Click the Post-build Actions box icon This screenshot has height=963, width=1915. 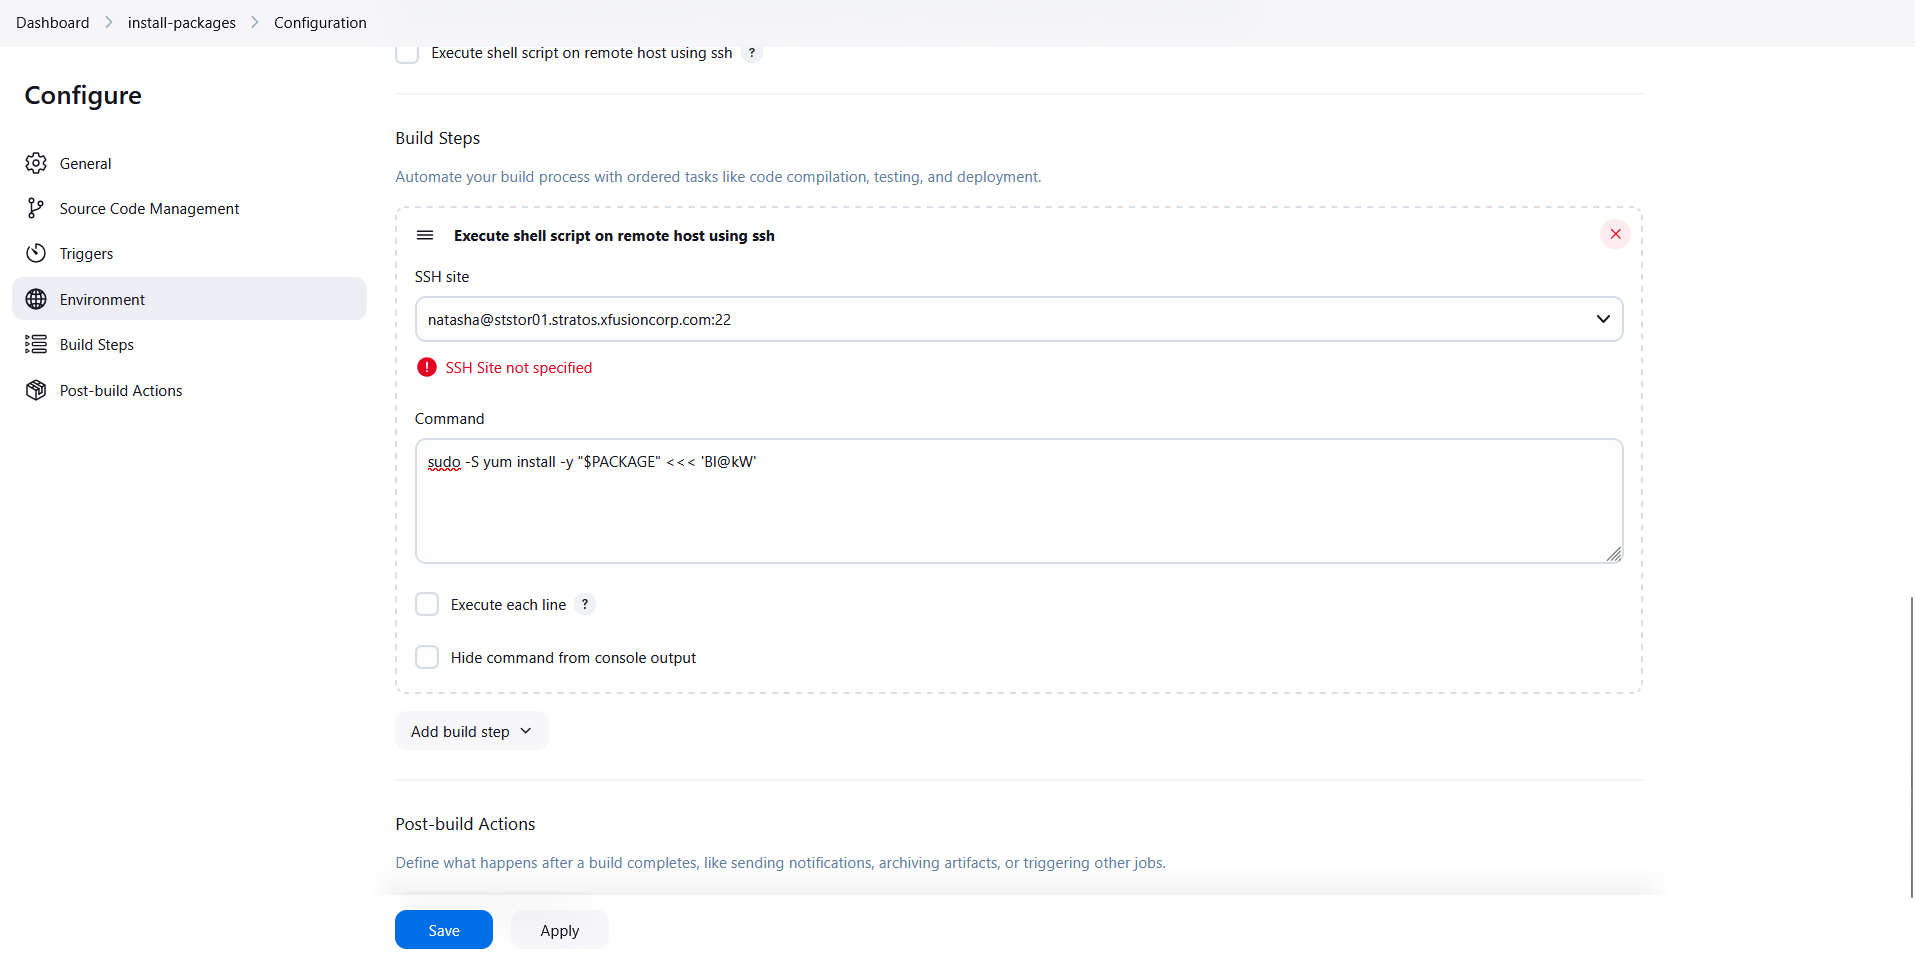[x=36, y=390]
